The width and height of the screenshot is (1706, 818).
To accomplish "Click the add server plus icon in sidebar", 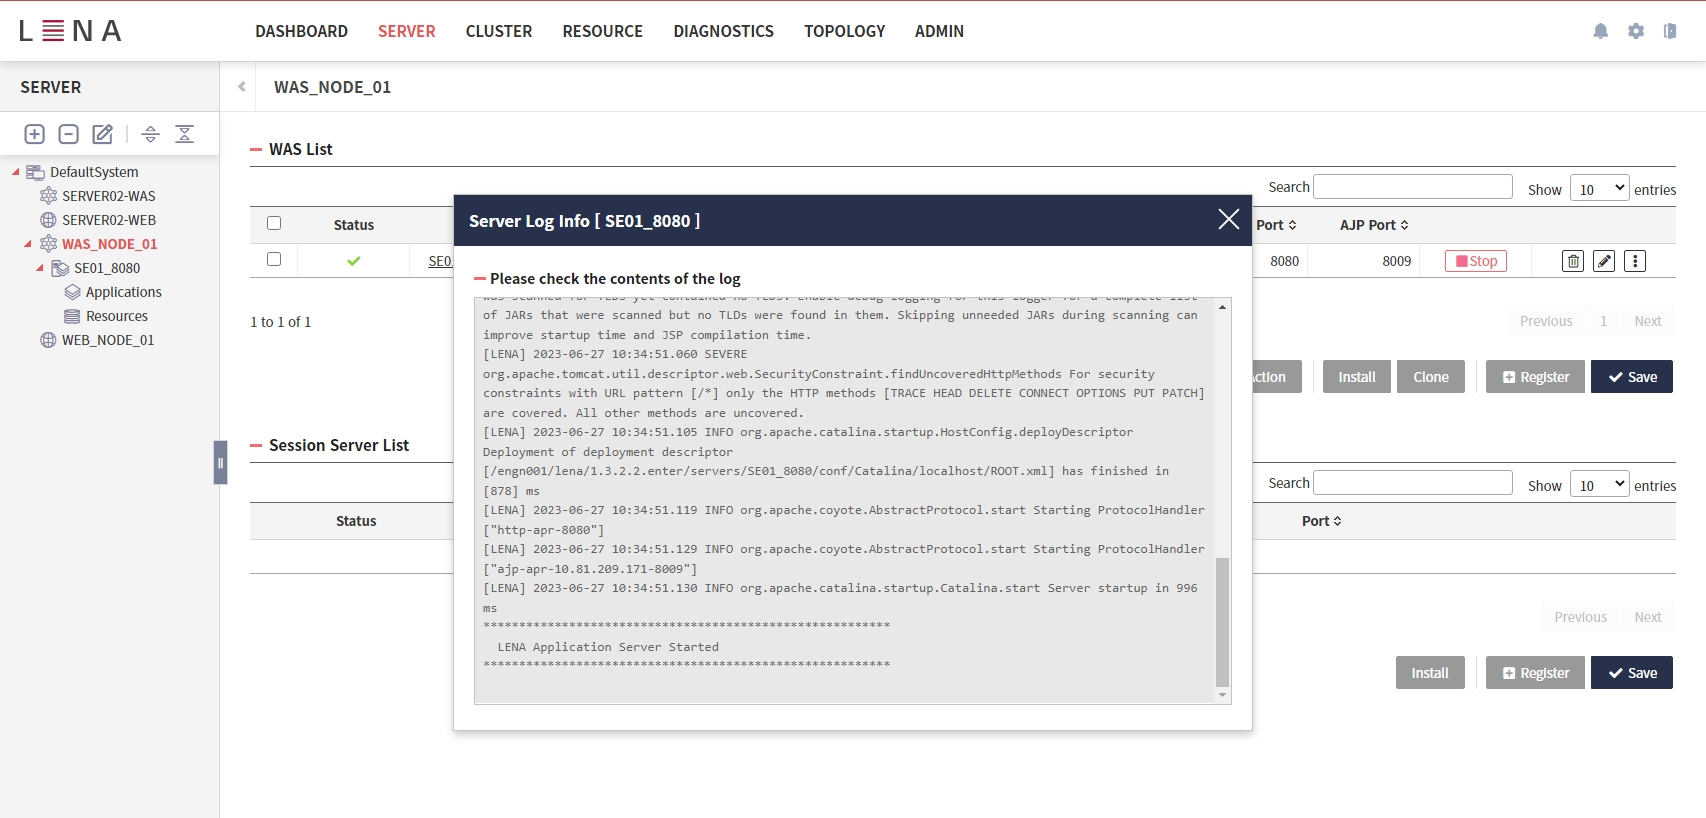I will [x=35, y=134].
